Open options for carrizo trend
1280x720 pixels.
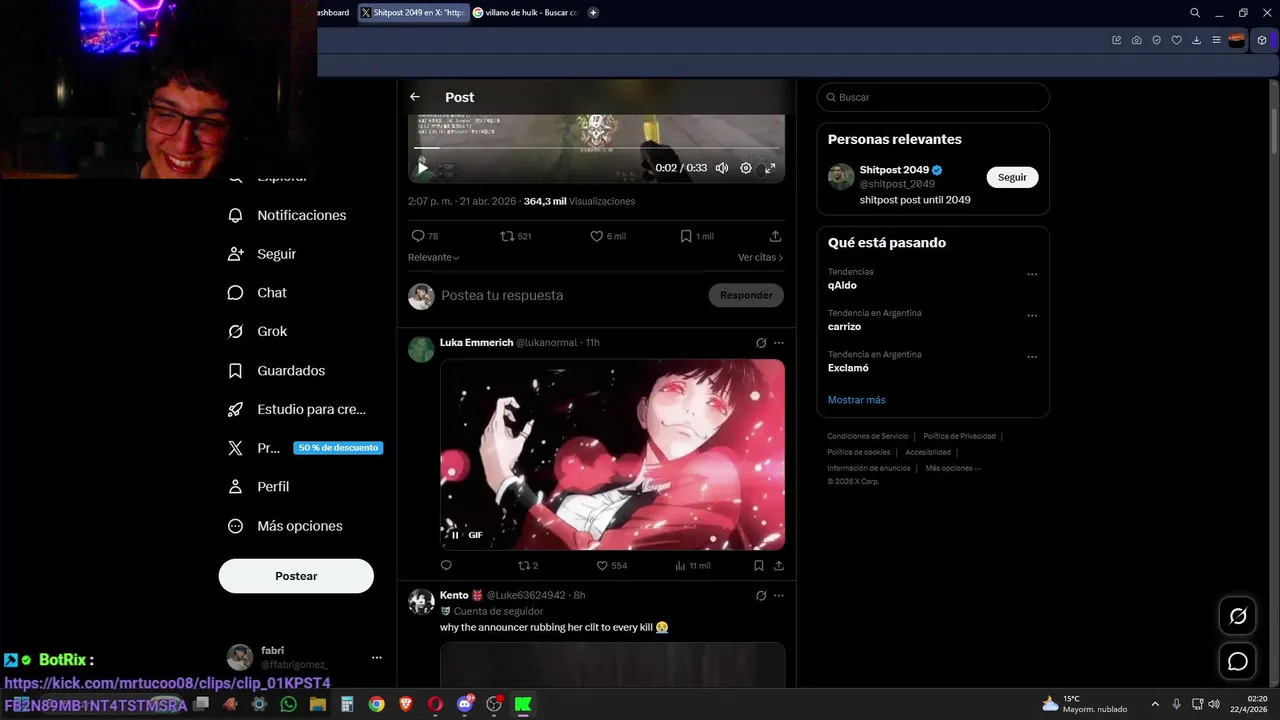tap(1032, 315)
